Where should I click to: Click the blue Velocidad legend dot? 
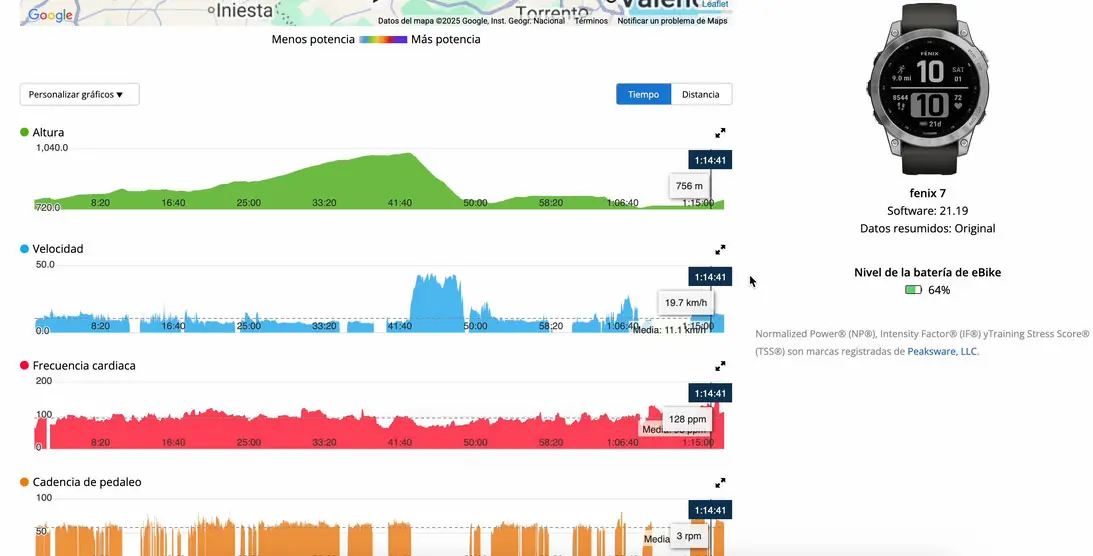[x=24, y=249]
